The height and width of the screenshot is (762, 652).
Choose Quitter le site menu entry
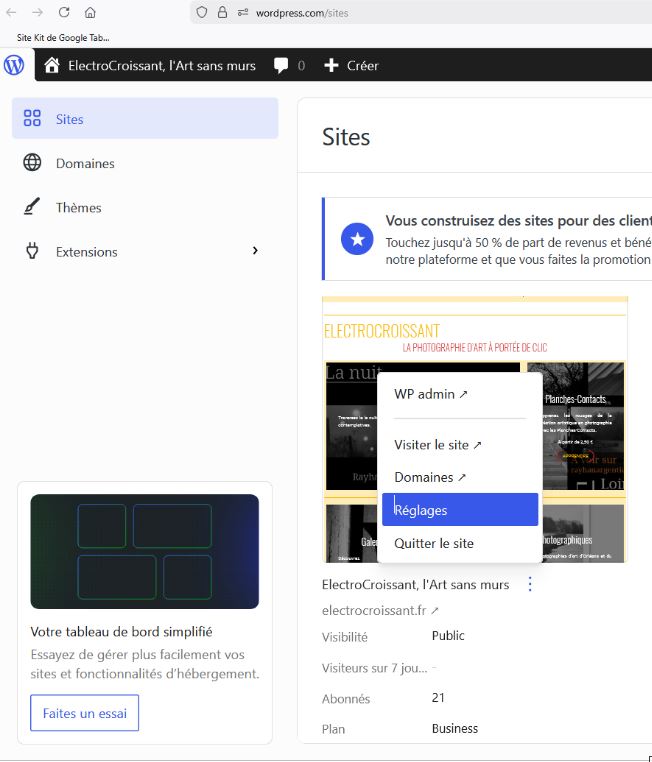pyautogui.click(x=434, y=543)
